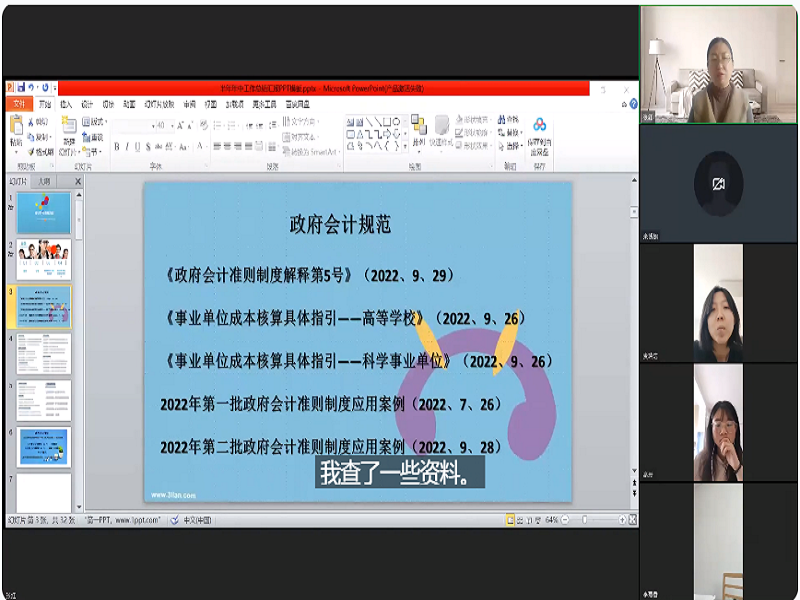This screenshot has width=800, height=600.
Task: Toggle Bold text formatting
Action: click(x=117, y=147)
